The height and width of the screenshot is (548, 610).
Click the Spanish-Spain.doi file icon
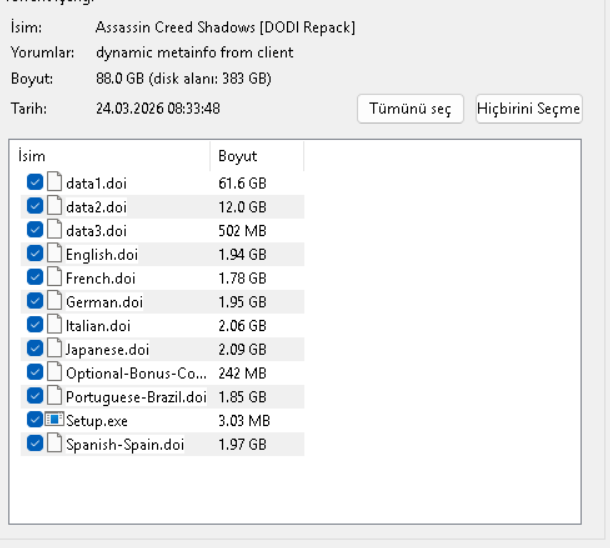[x=54, y=443]
